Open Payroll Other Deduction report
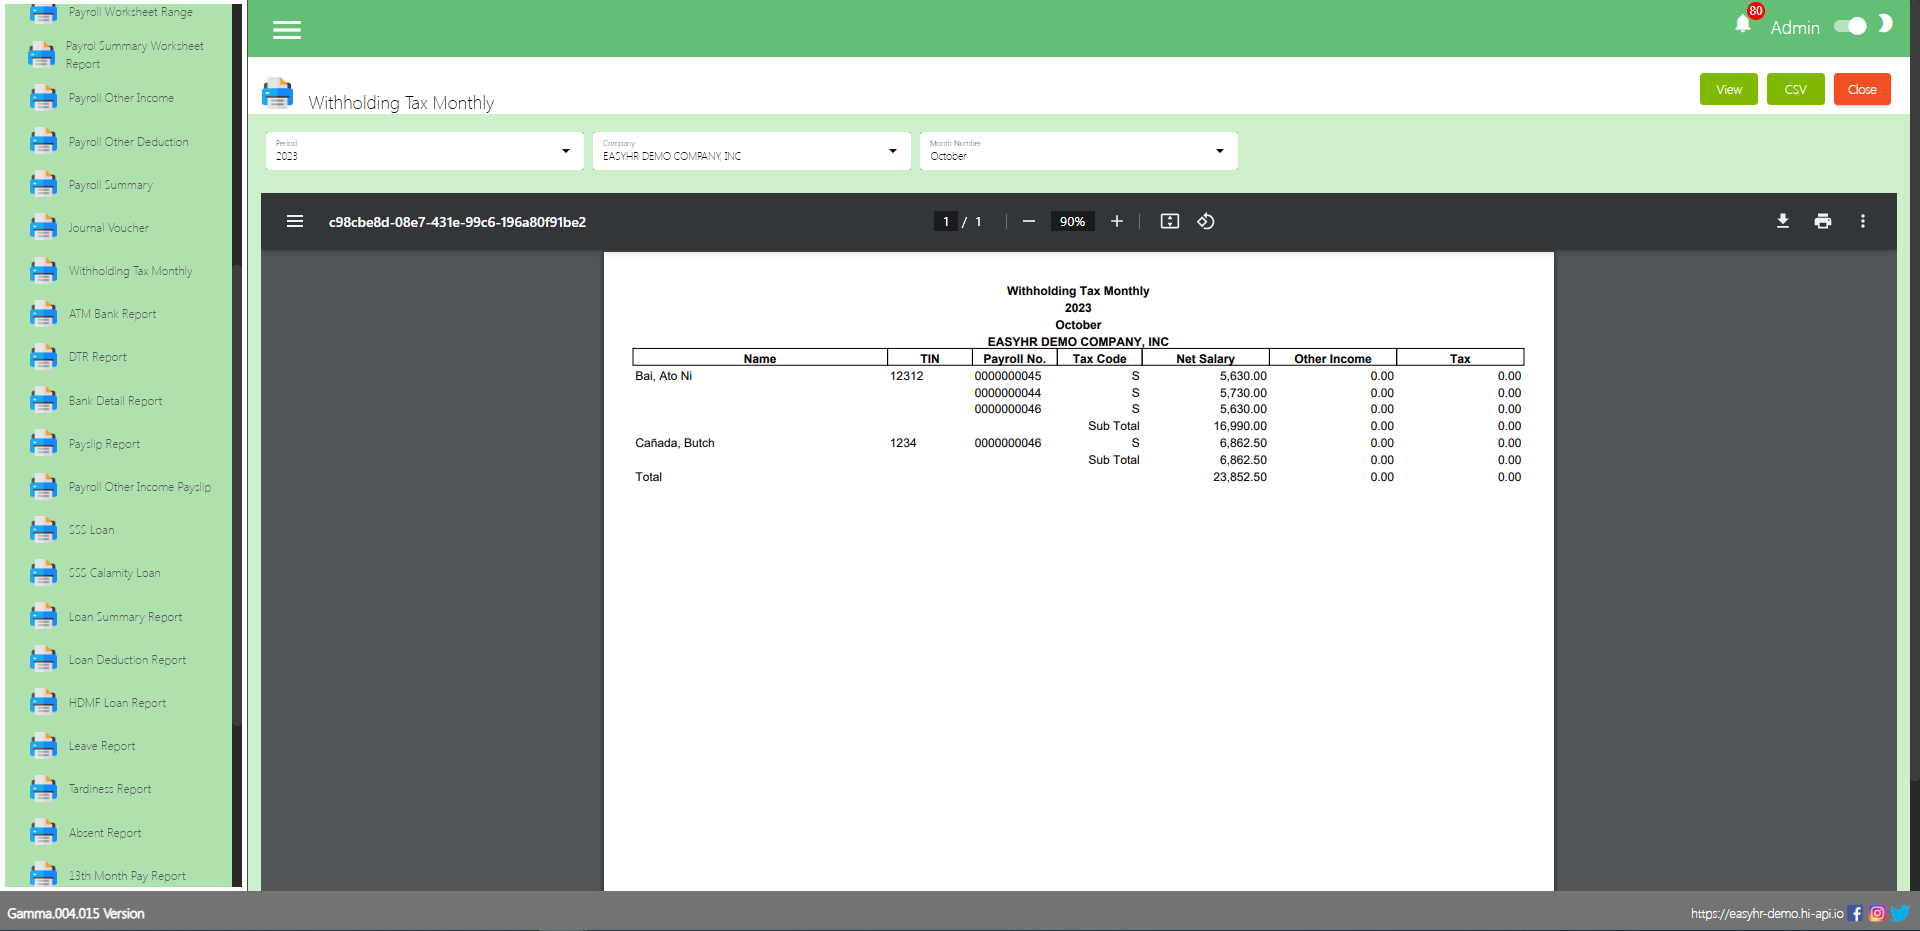Screen dimensions: 1920x931 click(128, 142)
